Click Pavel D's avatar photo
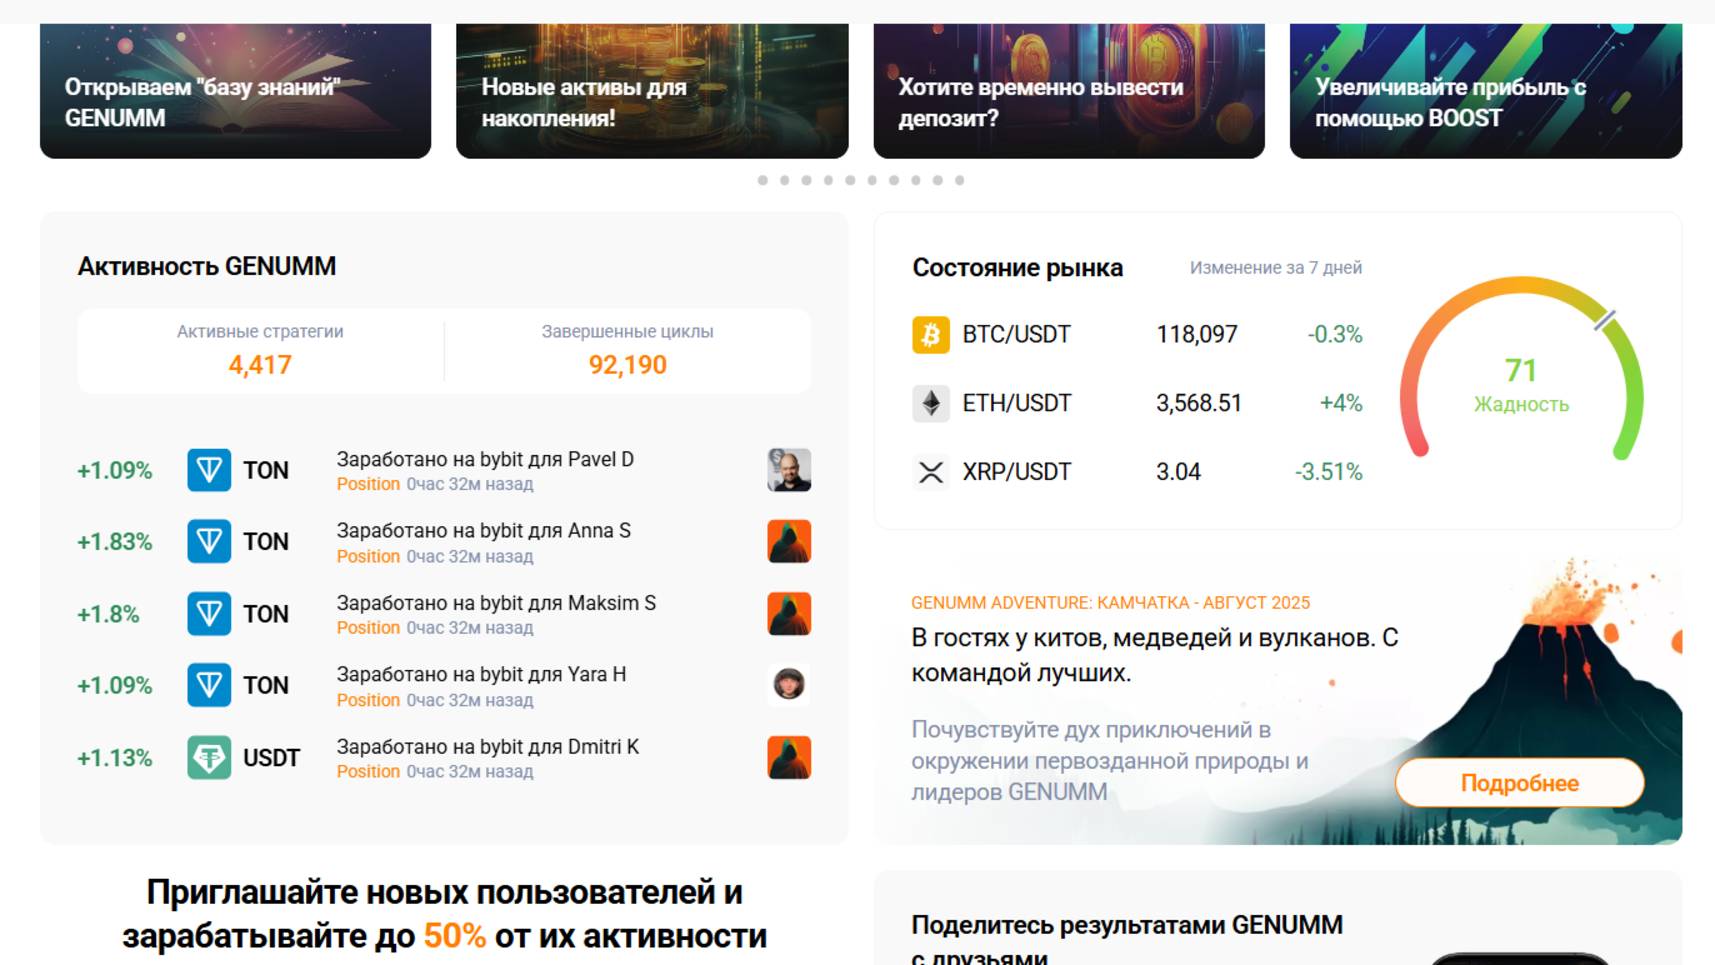The image size is (1715, 965). click(x=789, y=470)
